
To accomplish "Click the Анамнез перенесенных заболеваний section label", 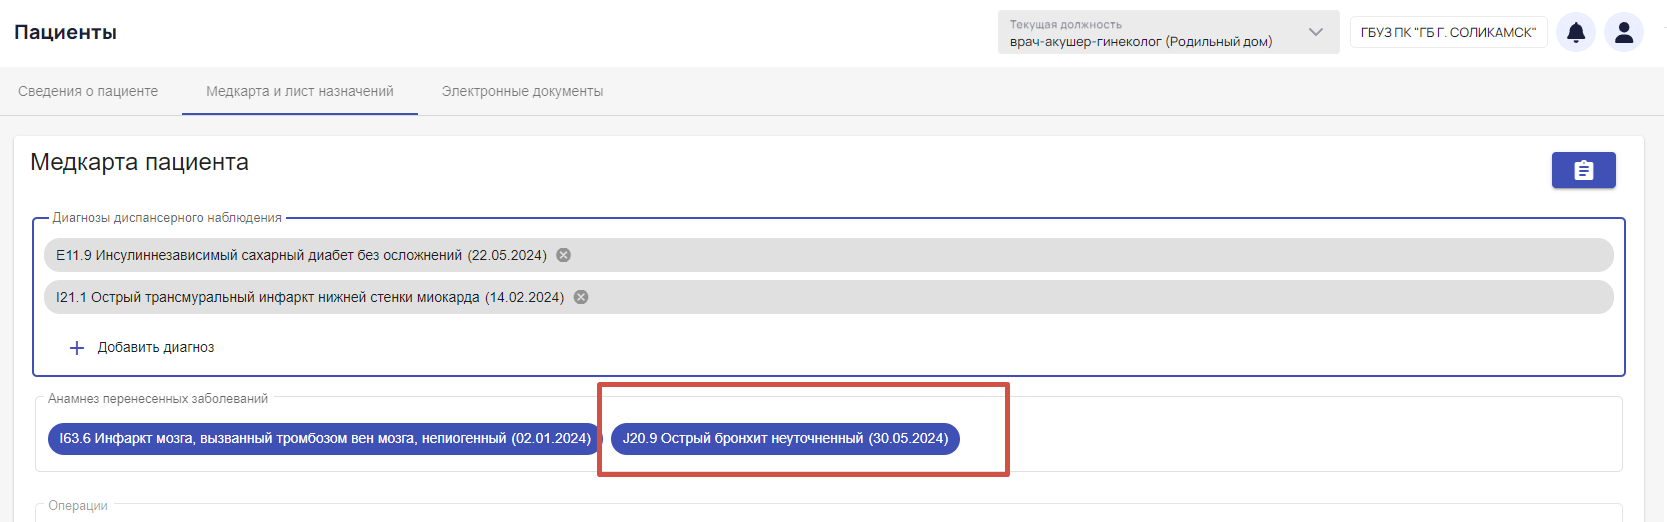I will coord(158,399).
